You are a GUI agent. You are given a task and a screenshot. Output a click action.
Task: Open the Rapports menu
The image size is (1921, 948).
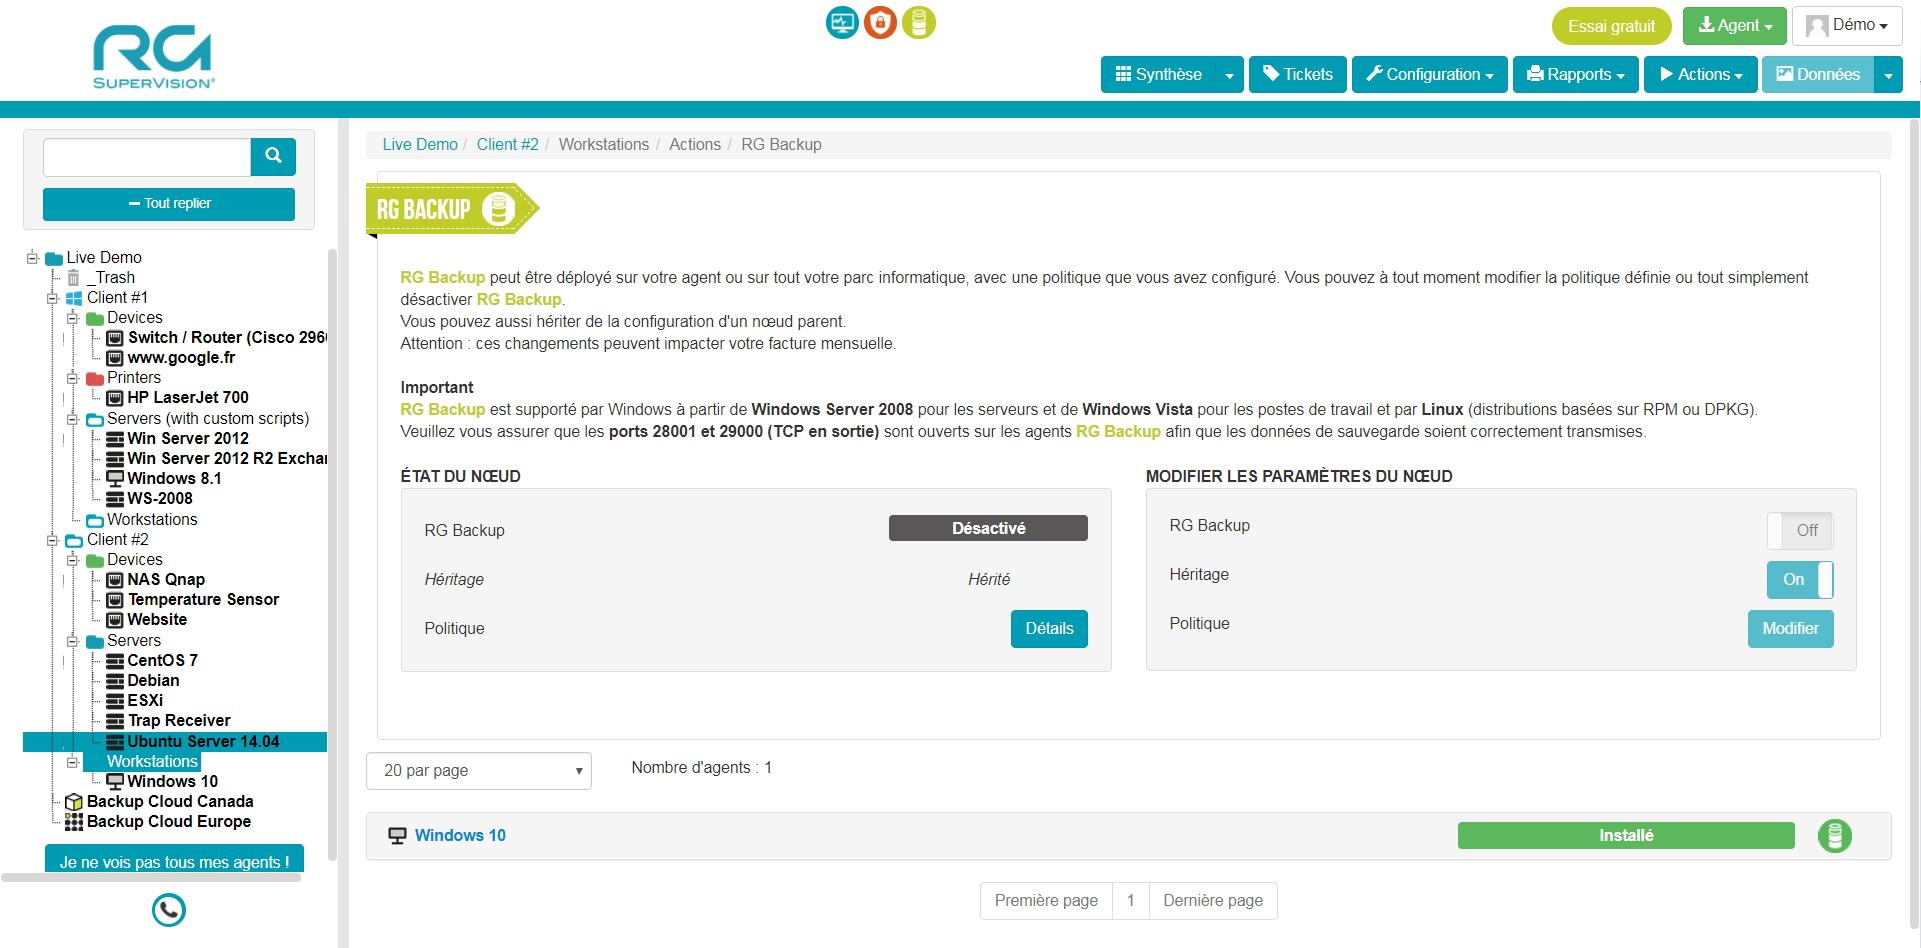coord(1575,75)
